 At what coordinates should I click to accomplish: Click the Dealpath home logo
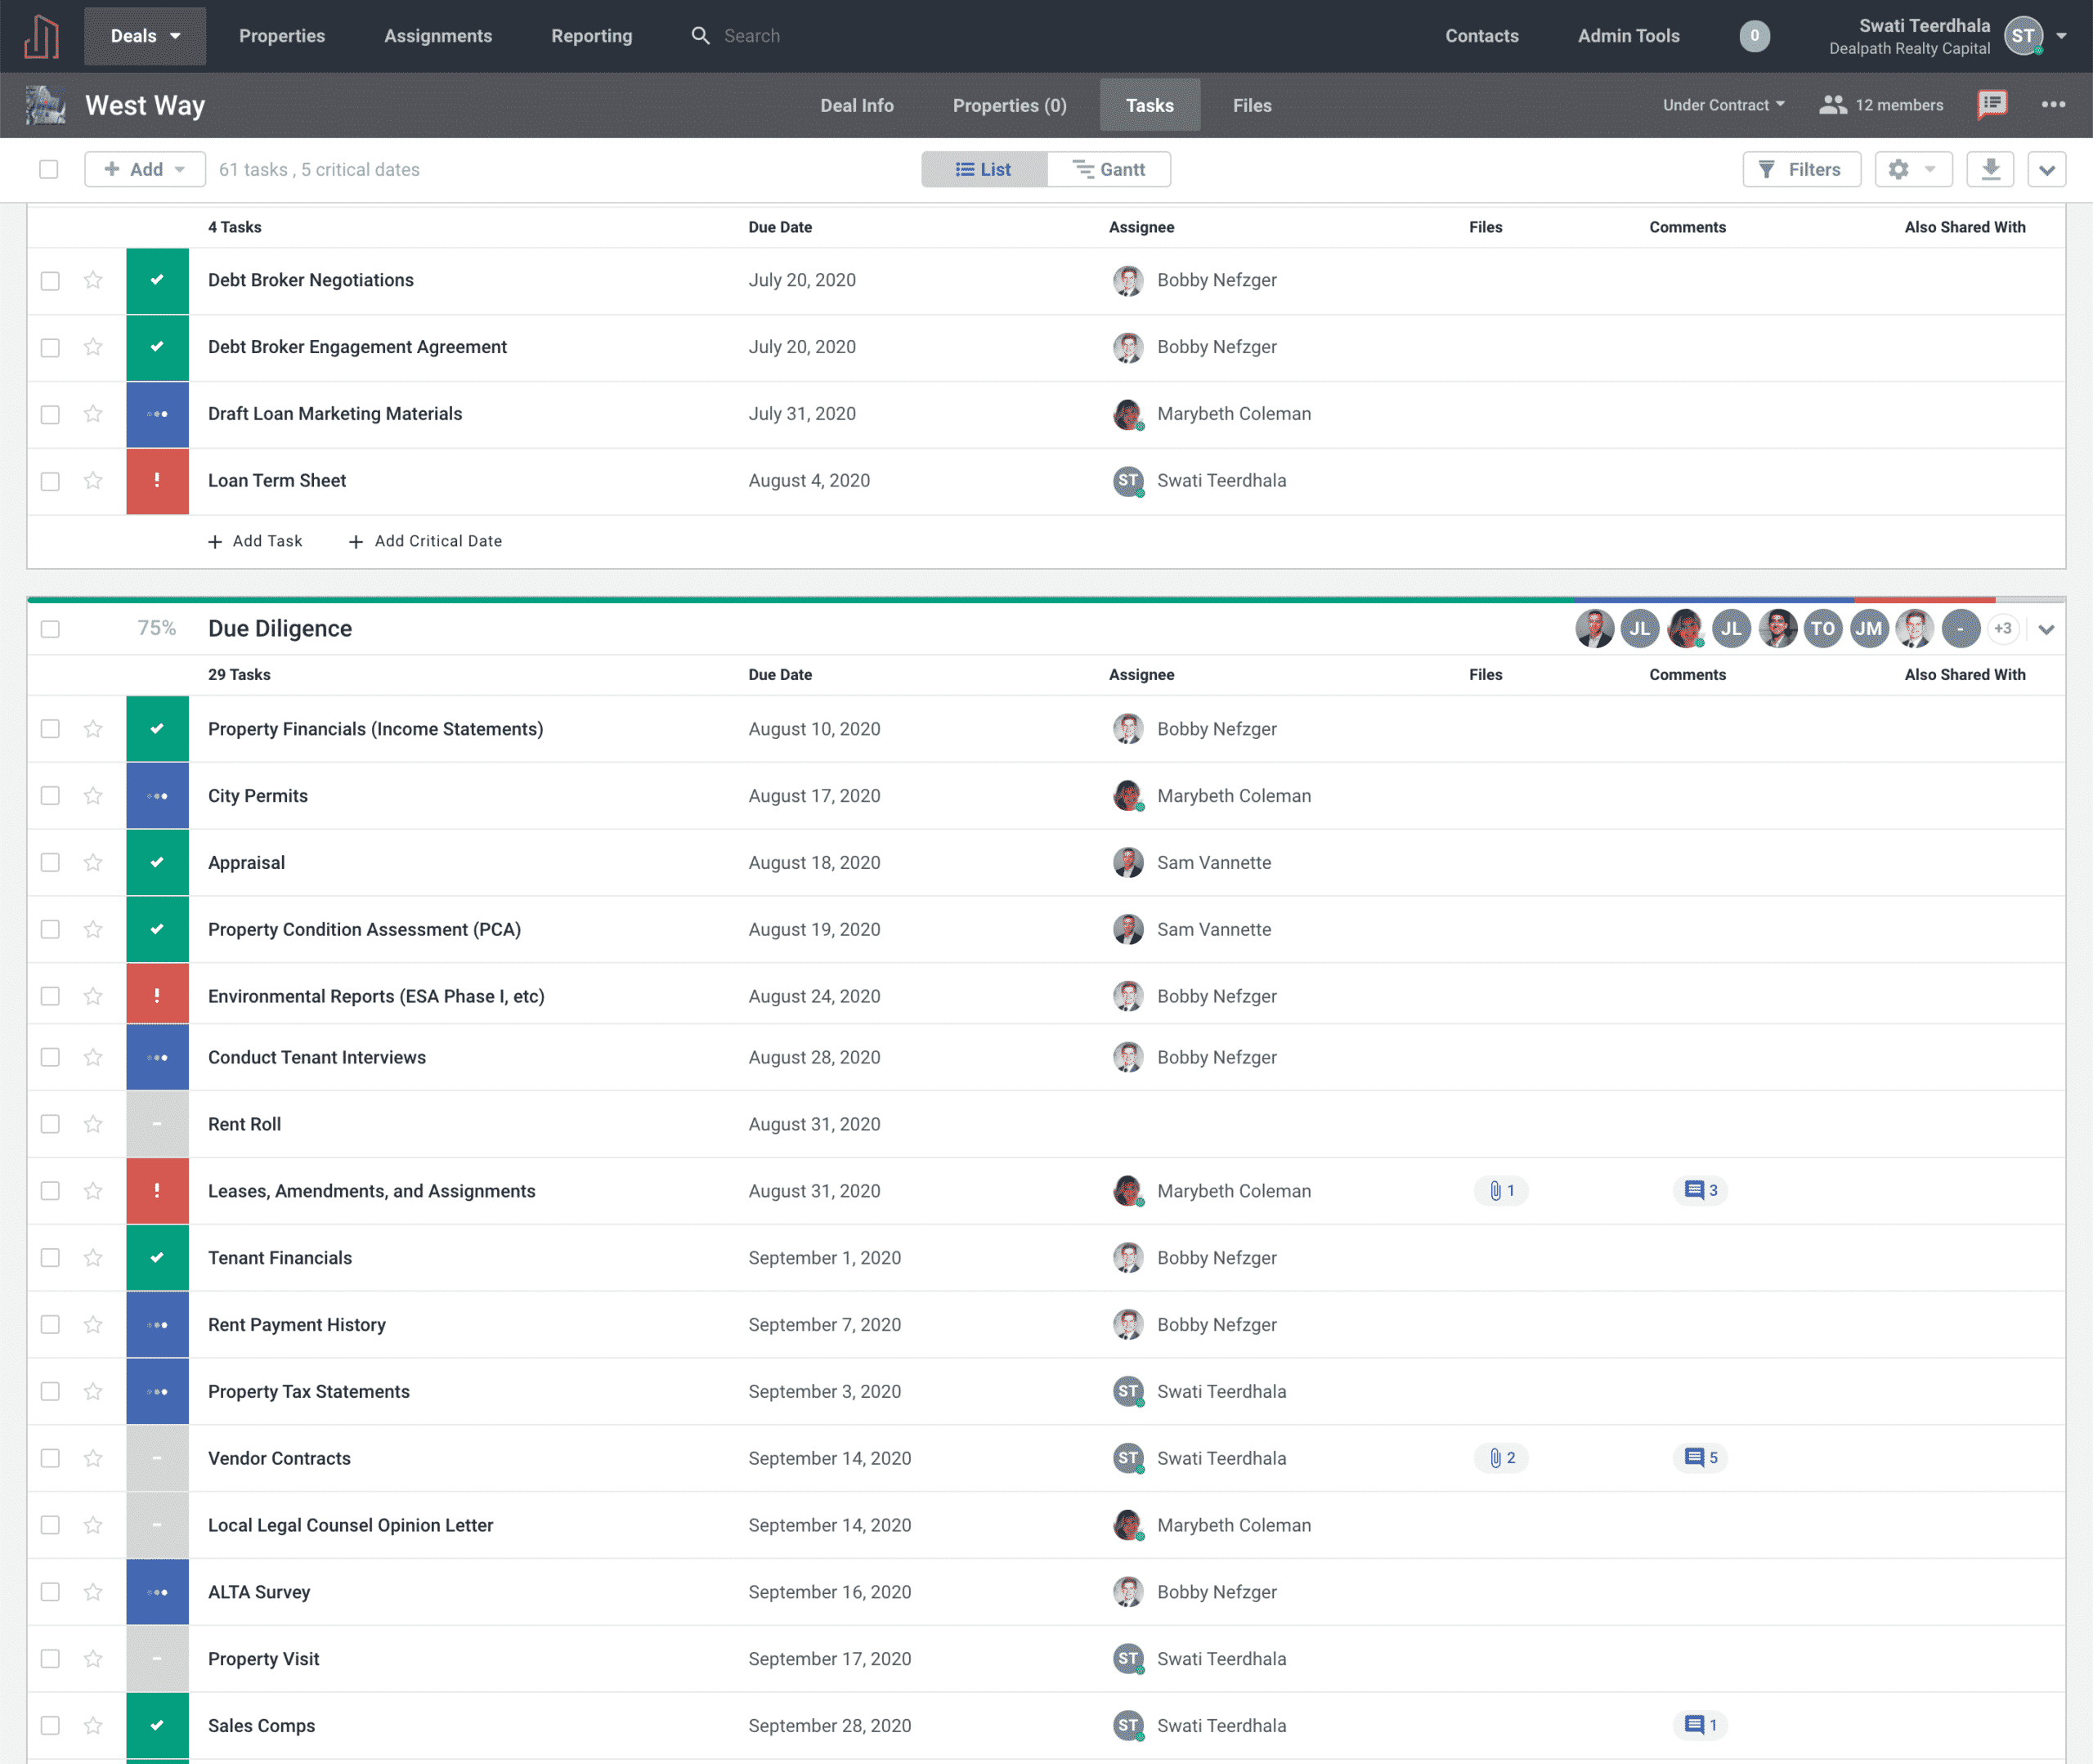(x=42, y=36)
